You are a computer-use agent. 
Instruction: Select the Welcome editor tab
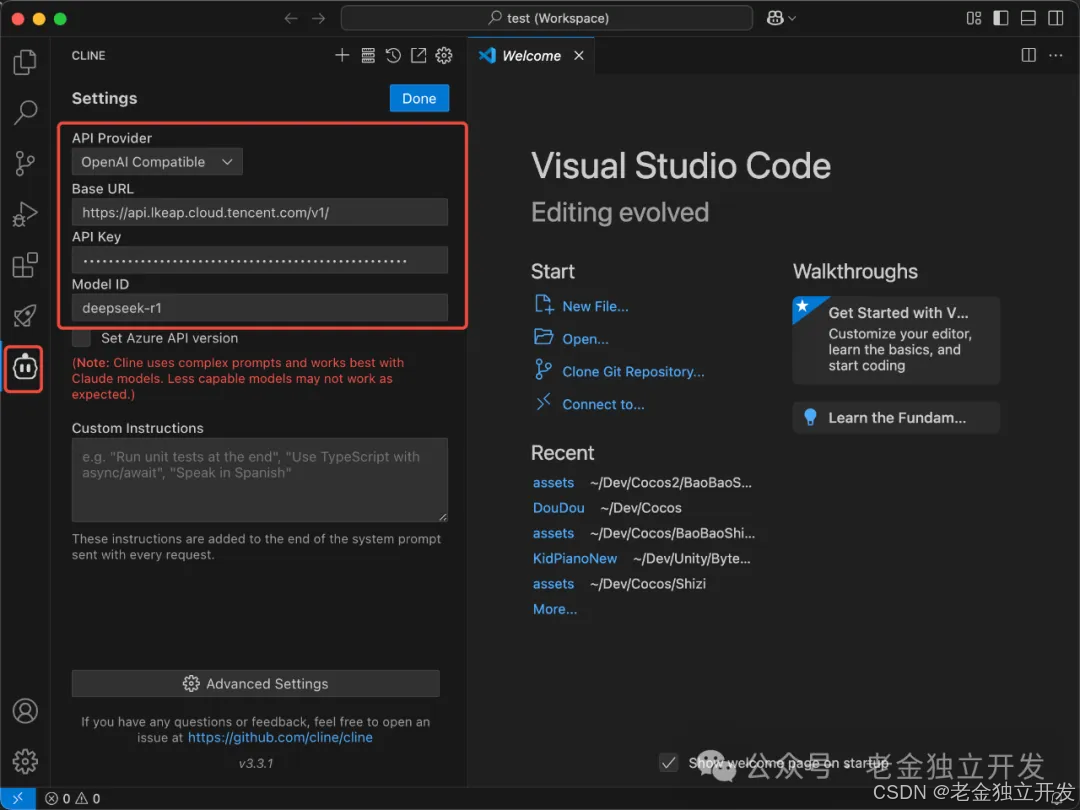click(x=531, y=56)
